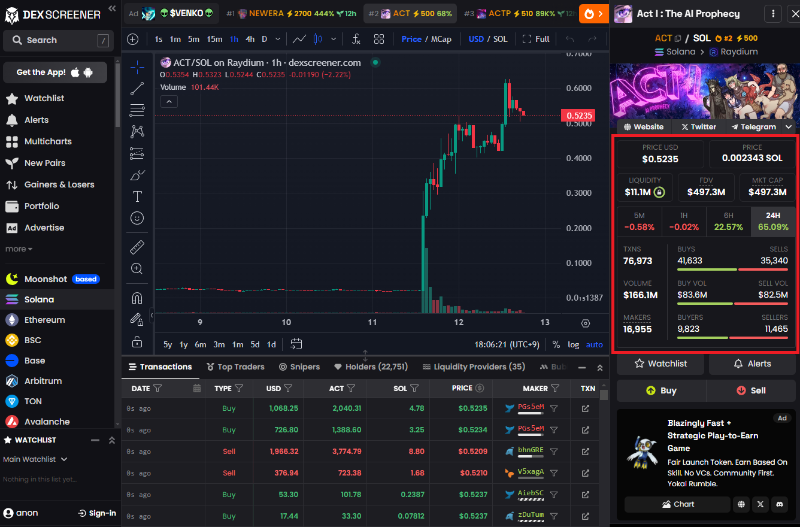
Task: Select the ruler measure tool
Action: click(137, 247)
